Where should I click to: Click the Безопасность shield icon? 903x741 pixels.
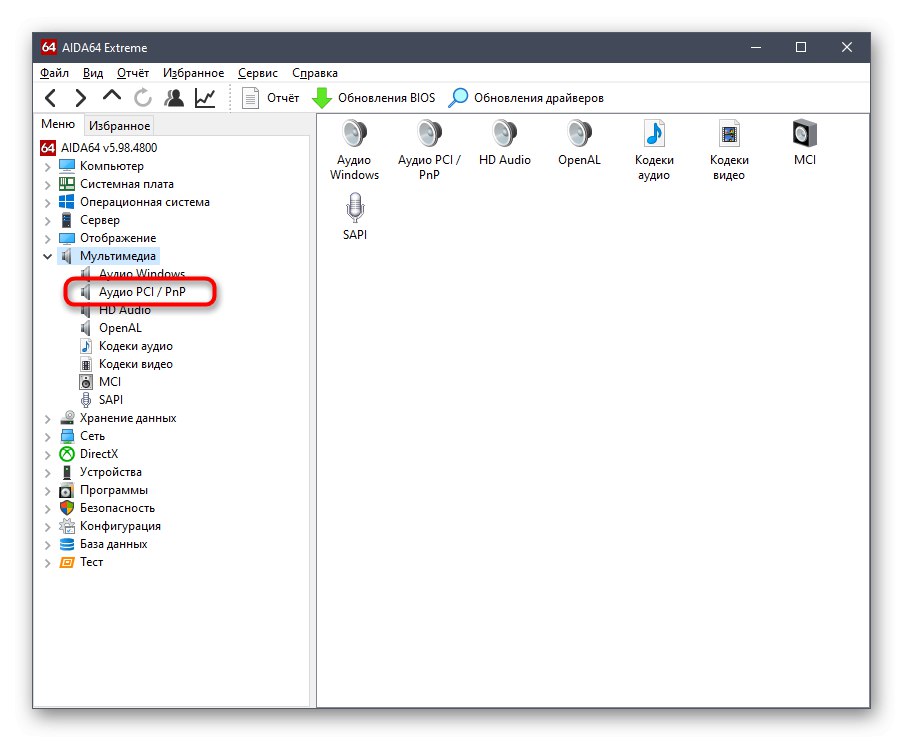coord(67,508)
